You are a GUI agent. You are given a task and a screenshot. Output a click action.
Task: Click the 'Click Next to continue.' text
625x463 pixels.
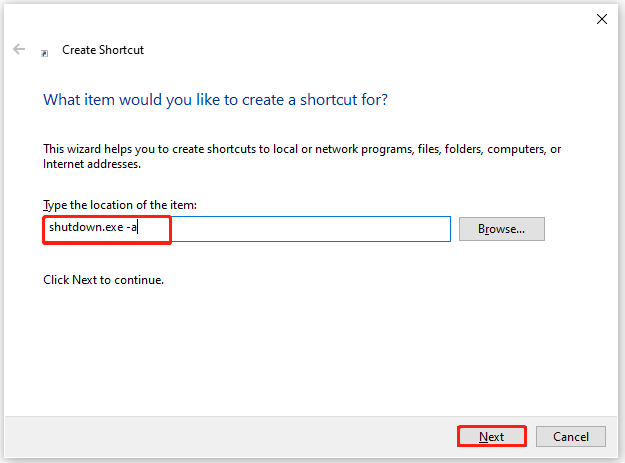(103, 280)
